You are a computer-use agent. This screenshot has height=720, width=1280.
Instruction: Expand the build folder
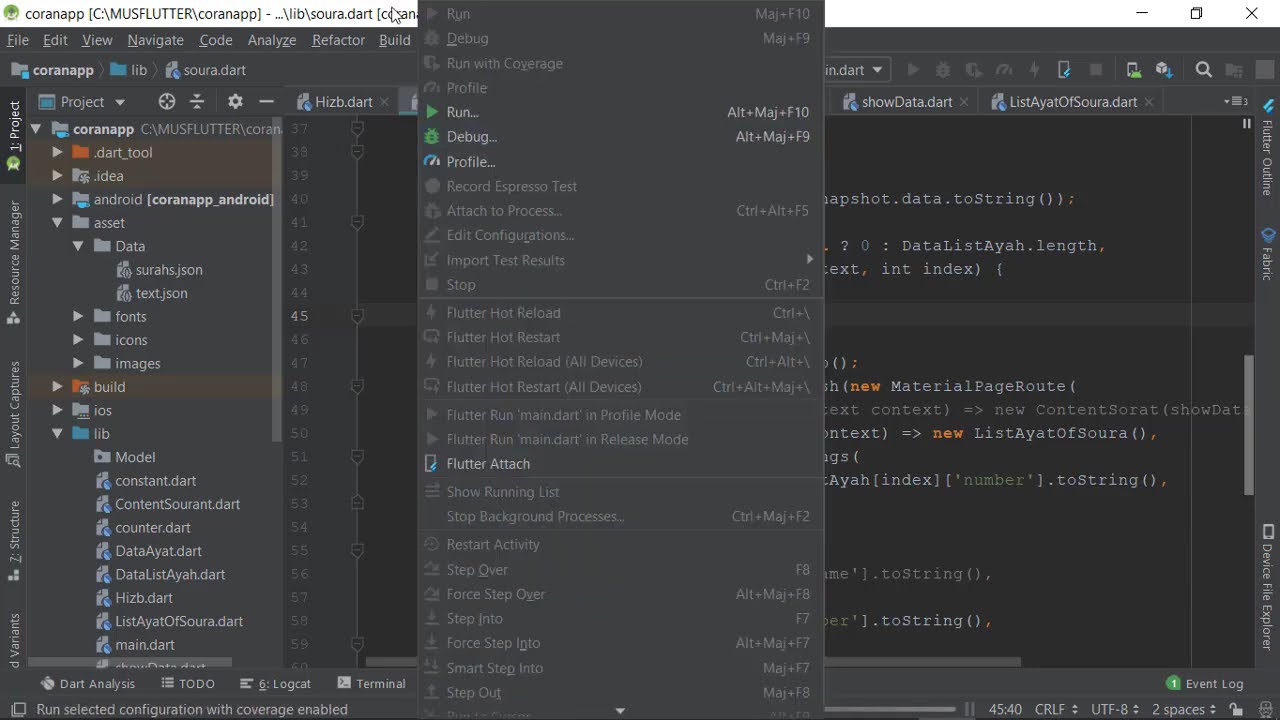[57, 387]
